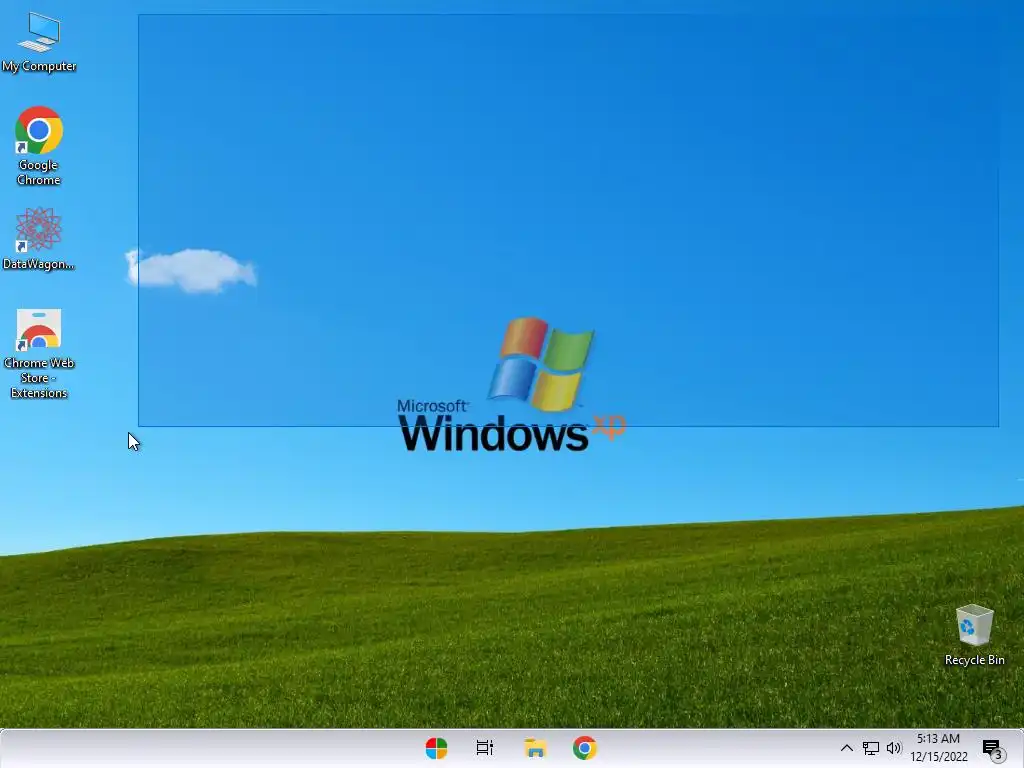
Task: Open Task View in the taskbar
Action: coord(485,748)
